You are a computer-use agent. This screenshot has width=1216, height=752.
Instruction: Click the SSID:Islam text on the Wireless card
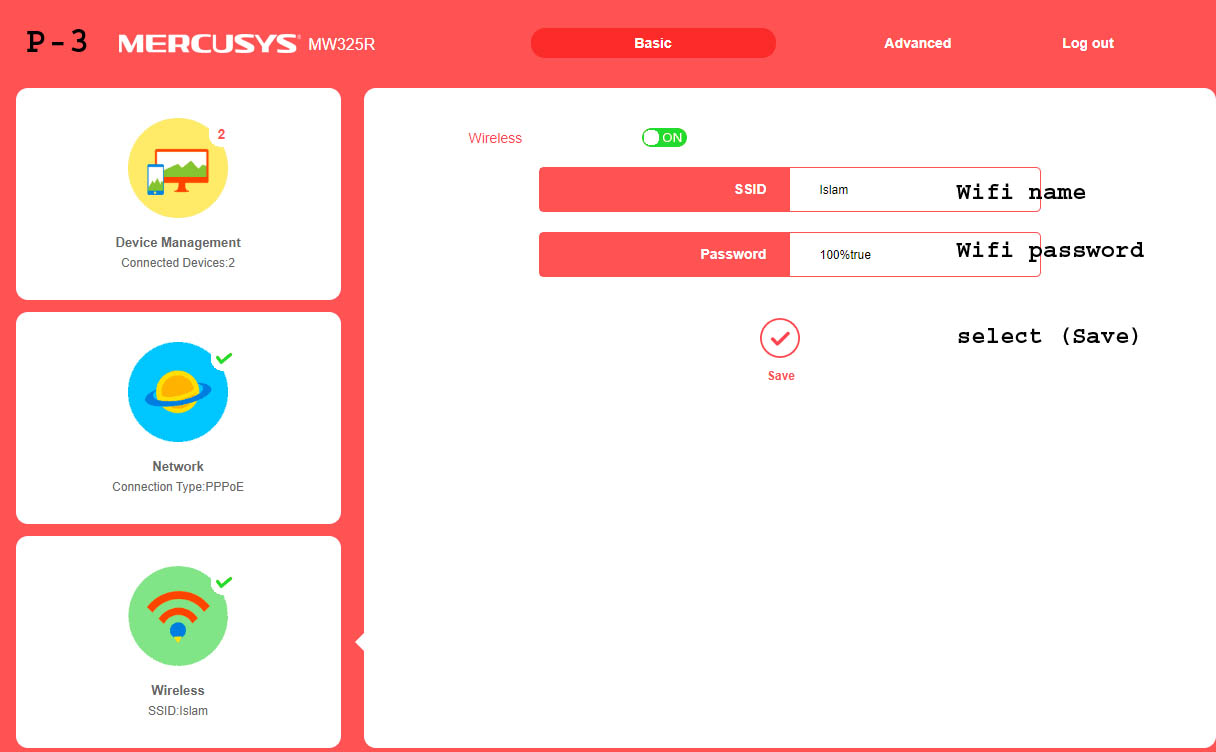pos(178,711)
